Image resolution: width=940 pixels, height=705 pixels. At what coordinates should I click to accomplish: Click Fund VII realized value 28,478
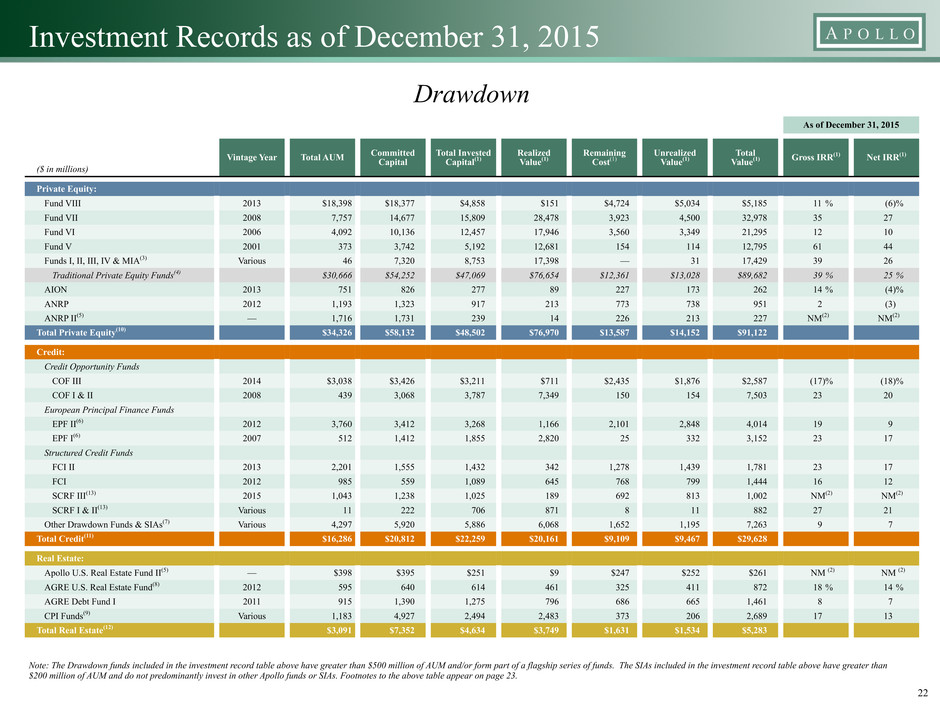(544, 218)
